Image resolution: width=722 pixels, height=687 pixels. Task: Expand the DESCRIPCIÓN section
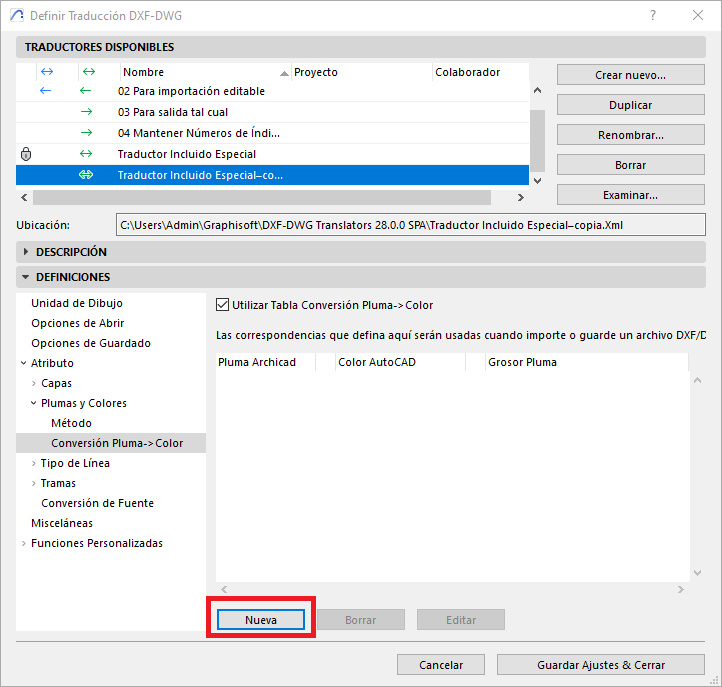(x=27, y=252)
